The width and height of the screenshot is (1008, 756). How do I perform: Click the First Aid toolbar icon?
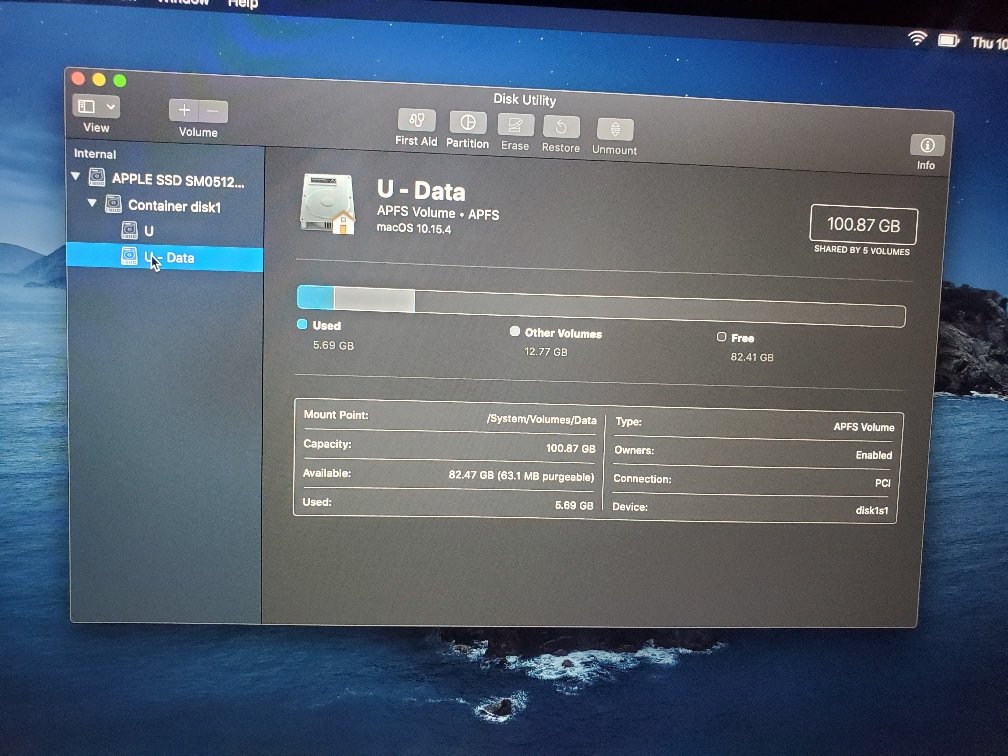(x=417, y=120)
